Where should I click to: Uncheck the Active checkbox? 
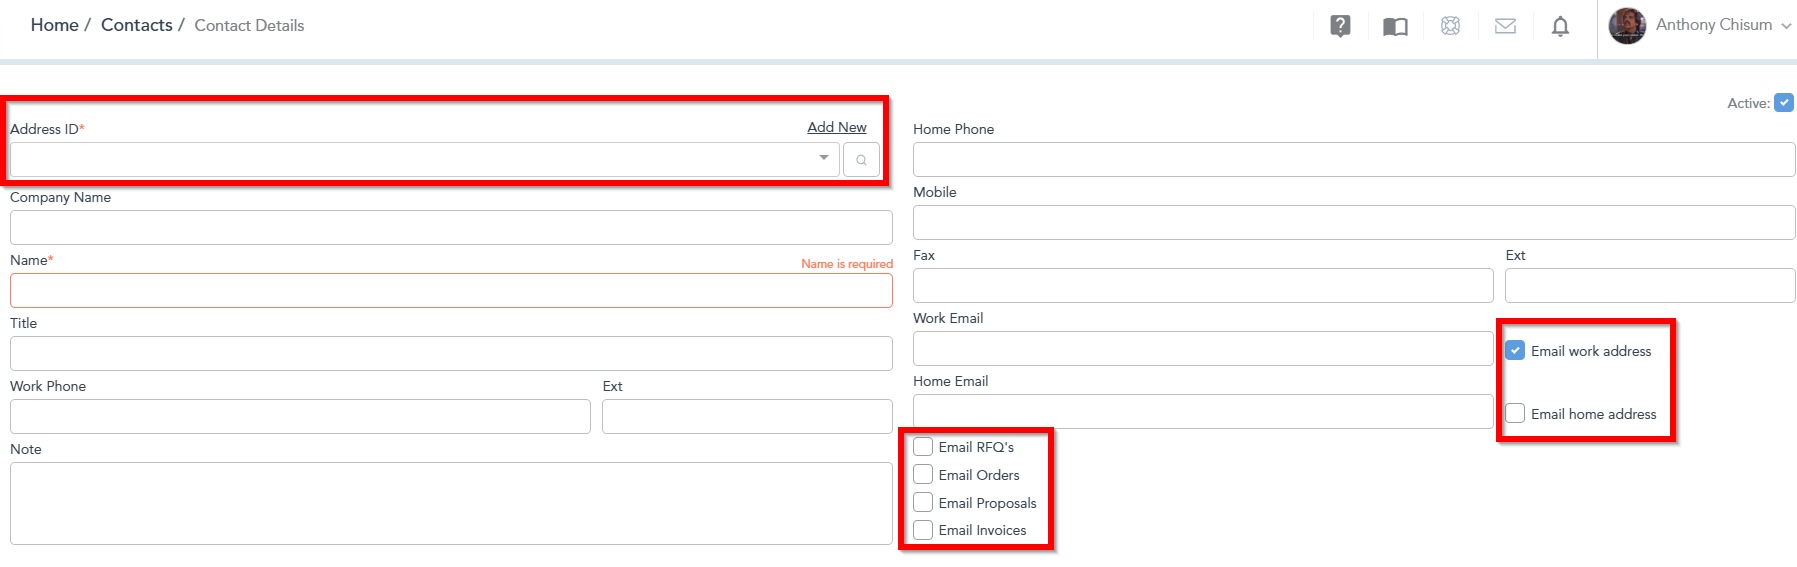click(x=1784, y=103)
